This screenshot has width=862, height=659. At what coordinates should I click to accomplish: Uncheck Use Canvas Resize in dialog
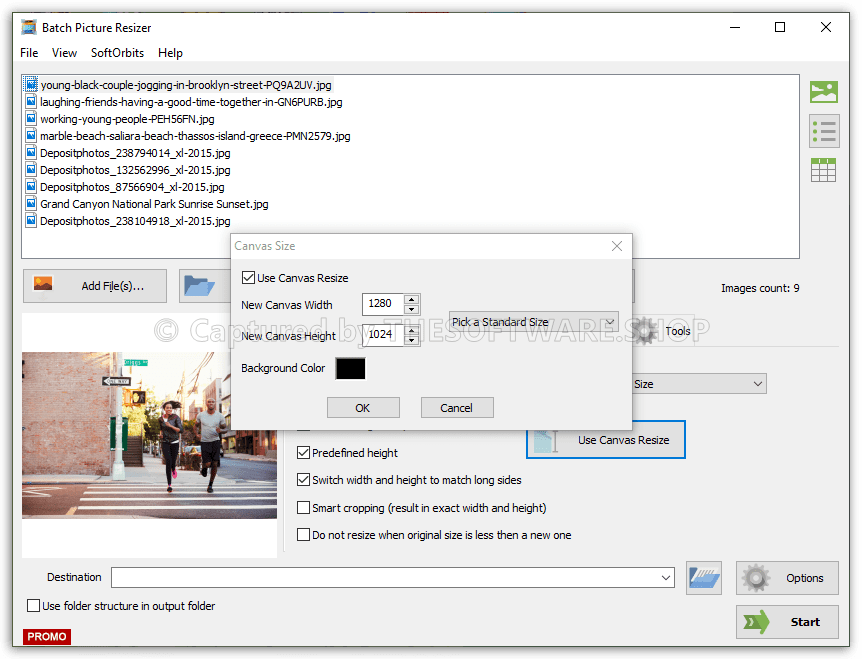pyautogui.click(x=248, y=278)
